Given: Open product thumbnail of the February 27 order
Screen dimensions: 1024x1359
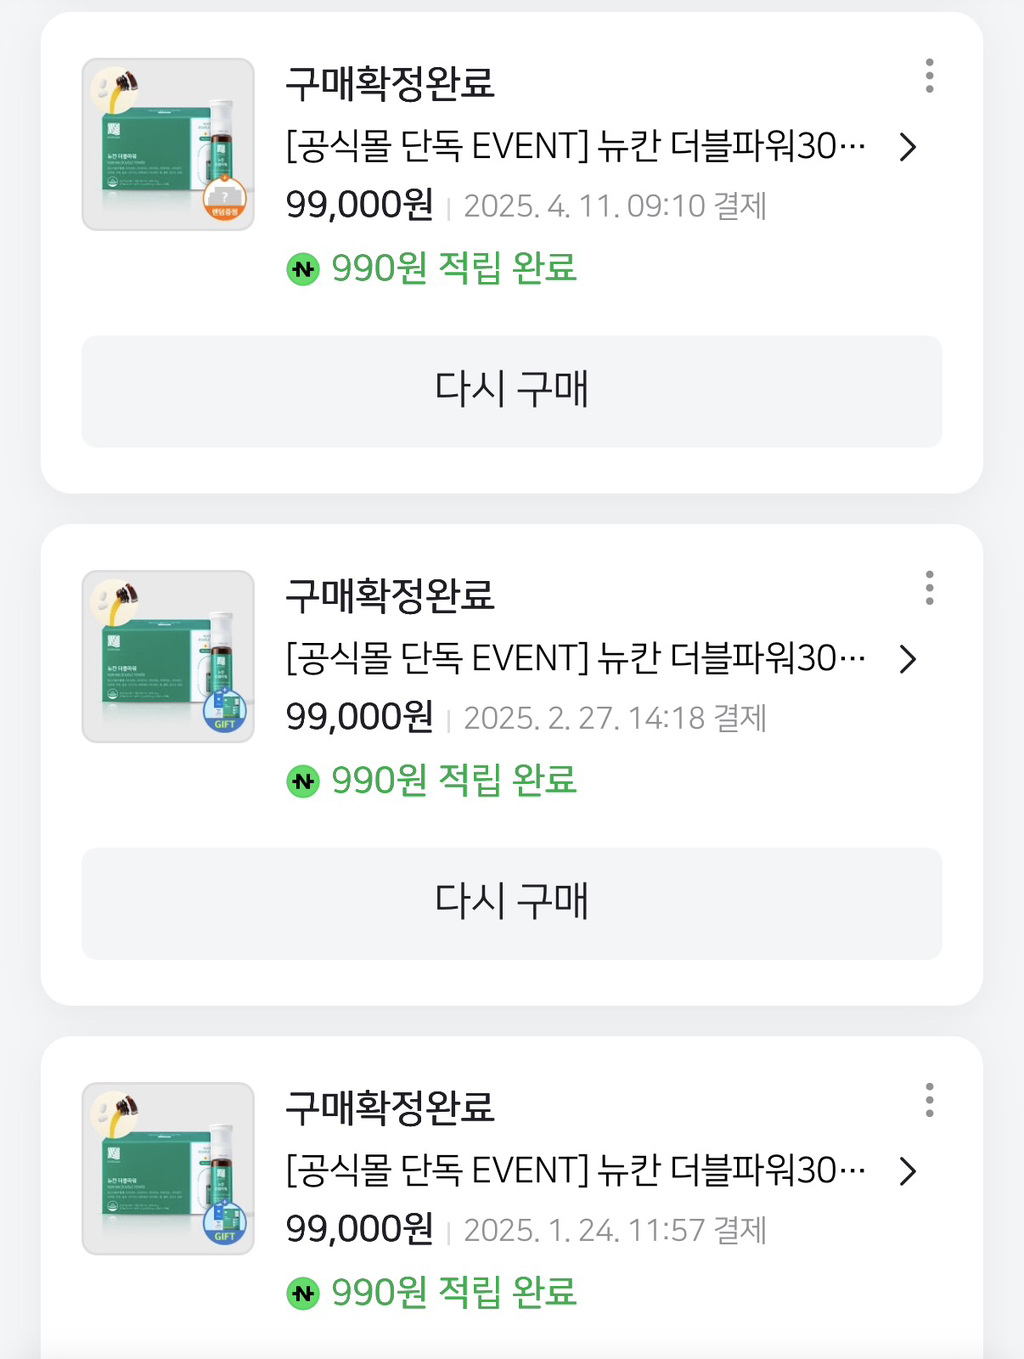Looking at the screenshot, I should 168,657.
